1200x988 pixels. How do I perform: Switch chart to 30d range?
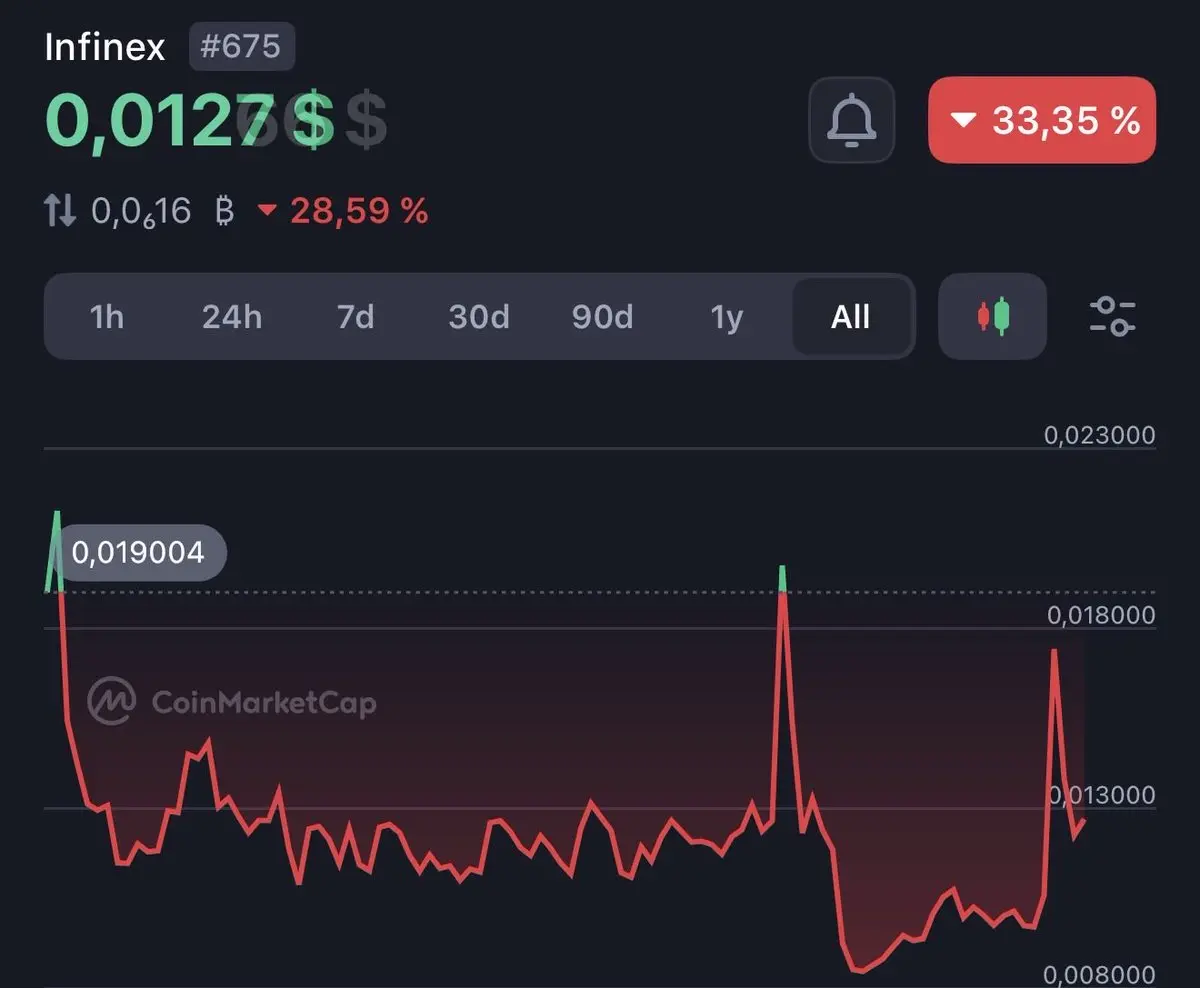coord(479,317)
